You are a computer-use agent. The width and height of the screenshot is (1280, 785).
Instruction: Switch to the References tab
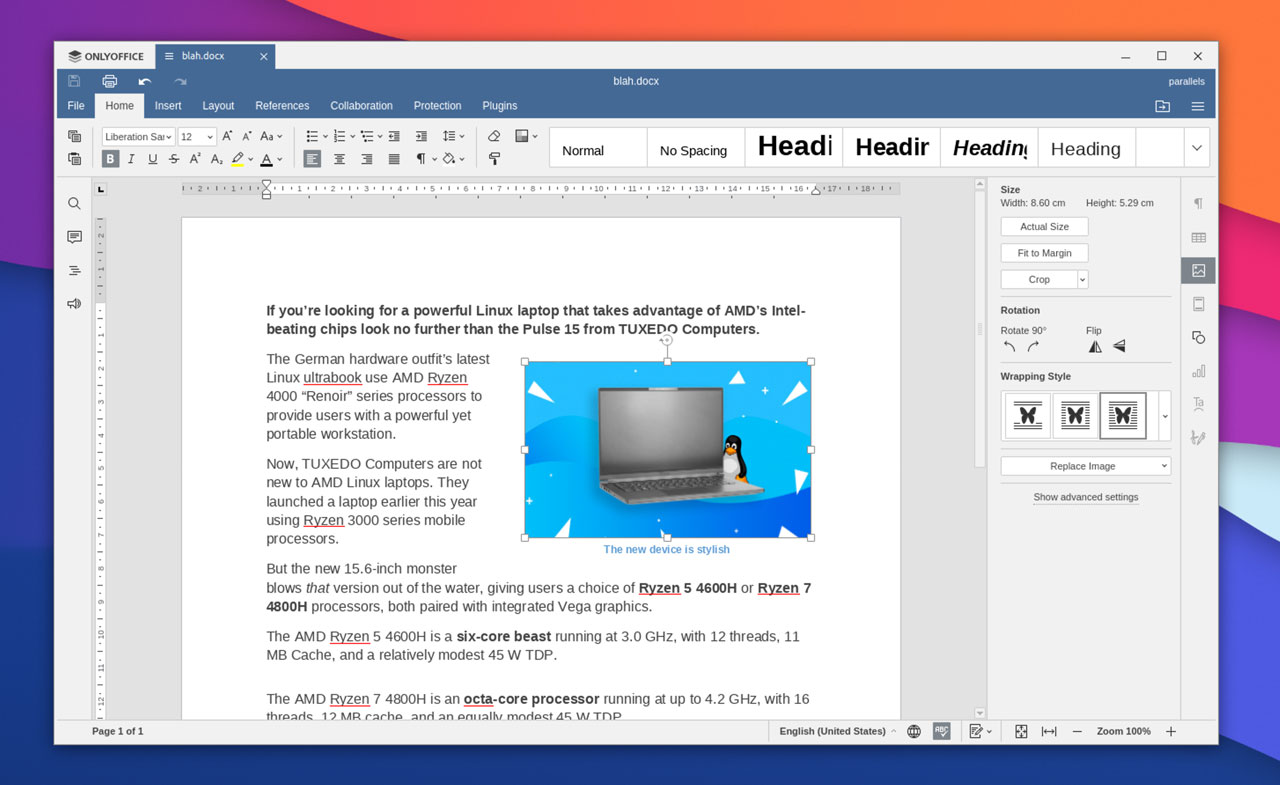coord(282,106)
